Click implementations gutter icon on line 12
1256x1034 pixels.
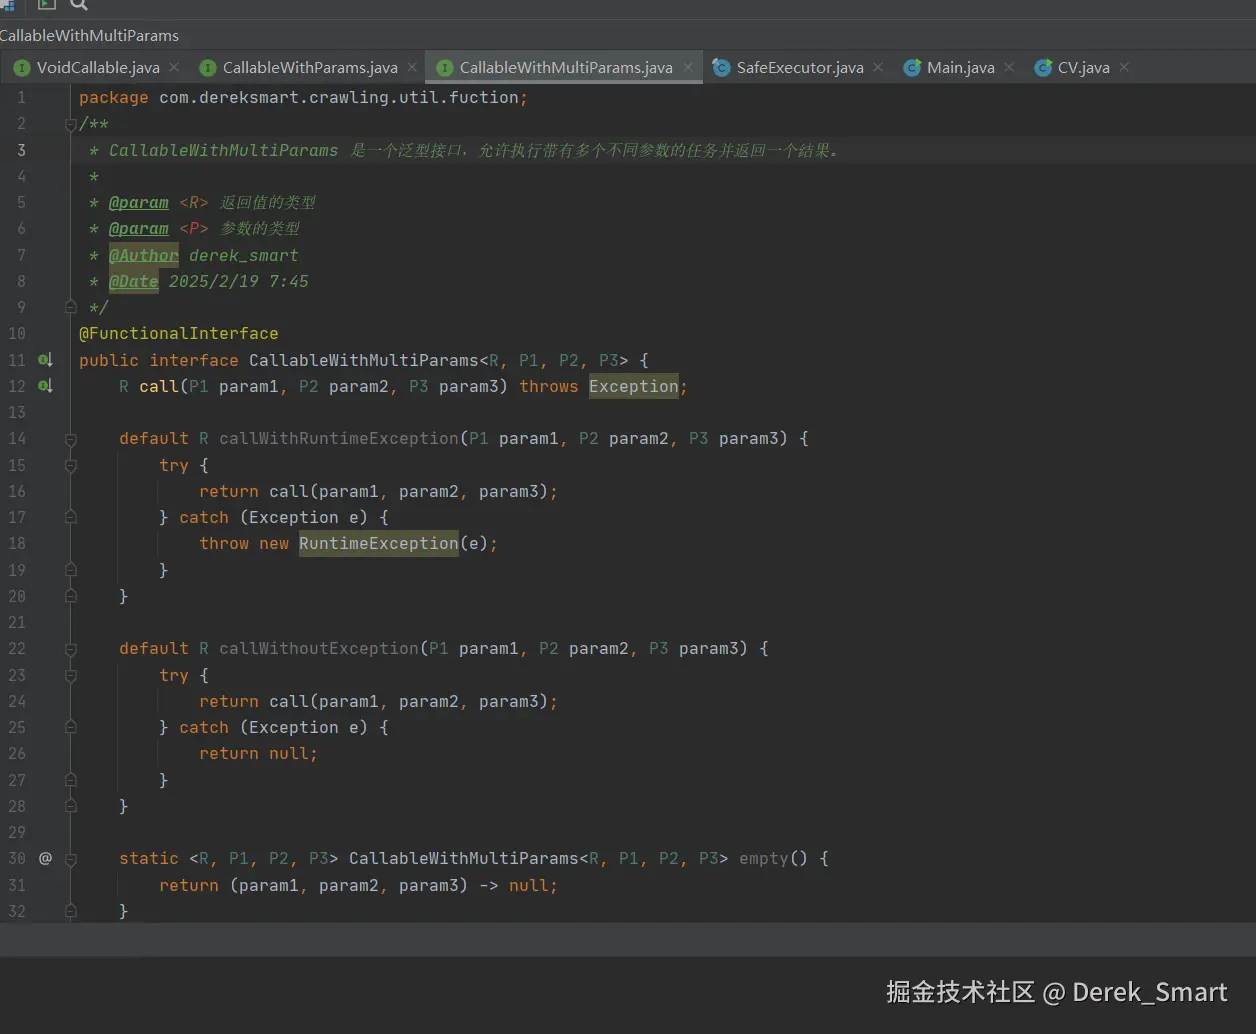(x=45, y=386)
